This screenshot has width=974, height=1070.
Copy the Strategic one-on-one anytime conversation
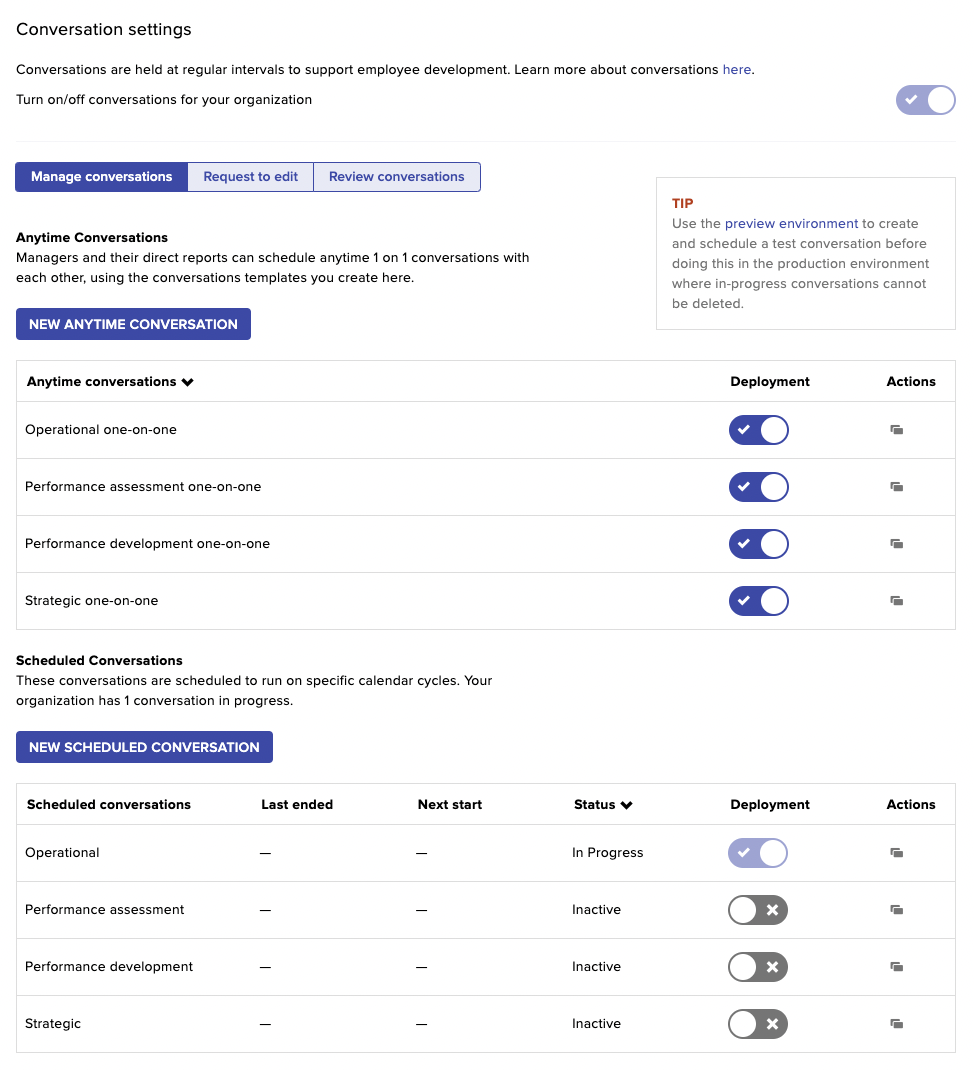(x=896, y=601)
